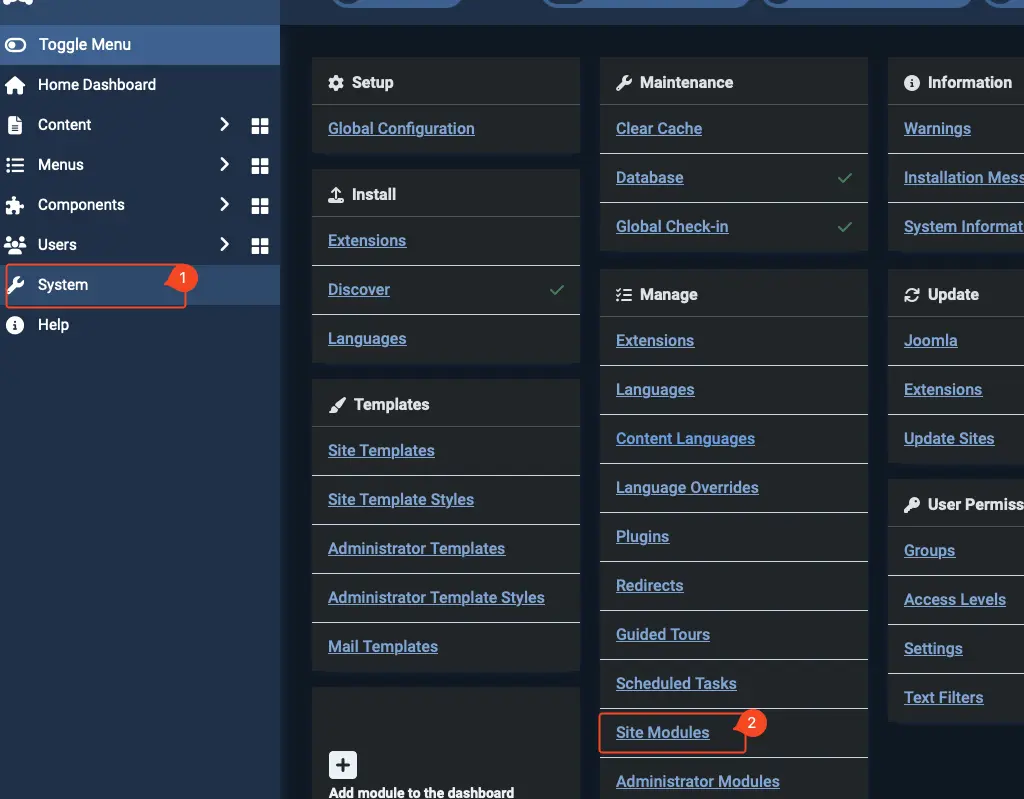Expand the Users submenu arrow
Image resolution: width=1024 pixels, height=799 pixels.
[224, 245]
